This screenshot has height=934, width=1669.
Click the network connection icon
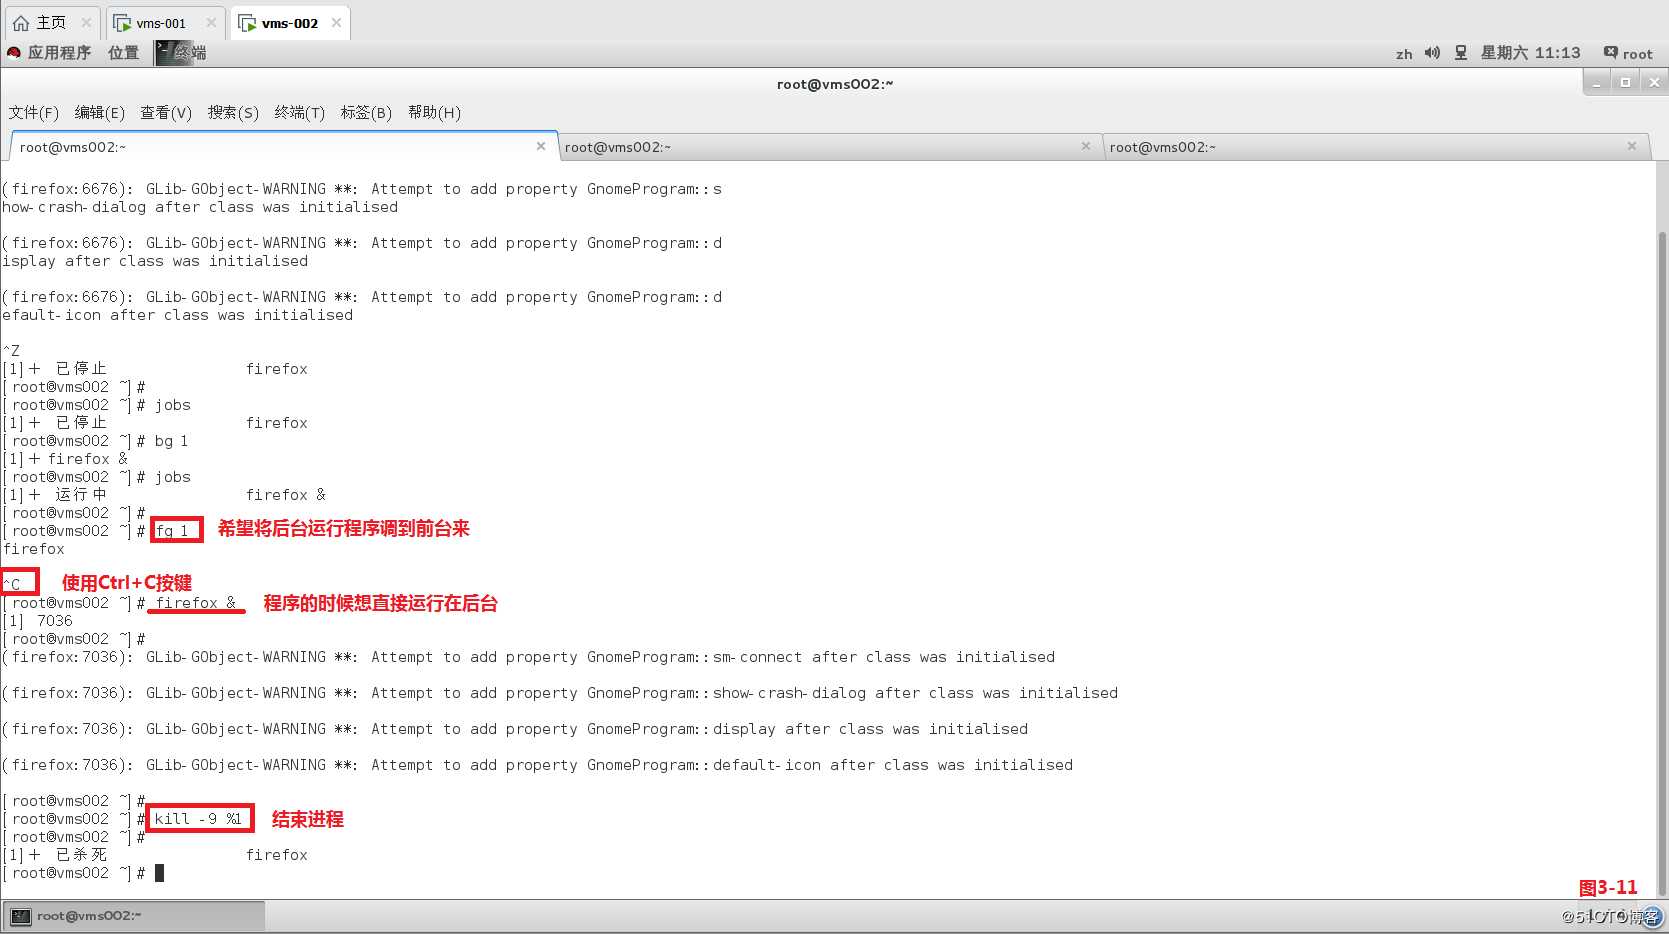(x=1461, y=53)
